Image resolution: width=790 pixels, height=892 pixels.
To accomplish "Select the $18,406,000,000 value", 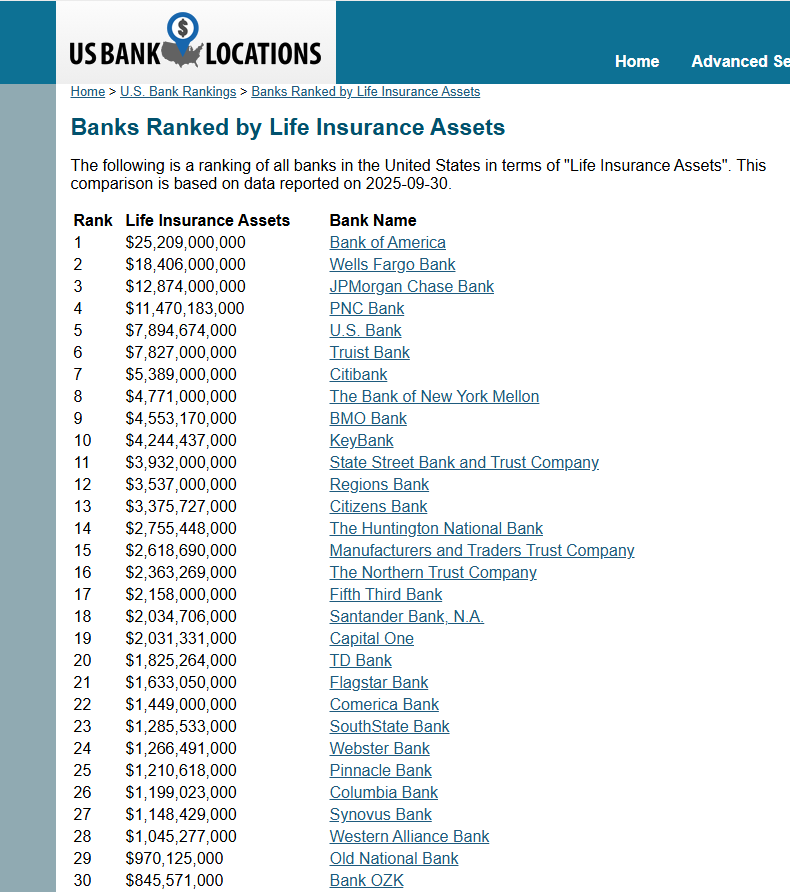I will (x=185, y=265).
